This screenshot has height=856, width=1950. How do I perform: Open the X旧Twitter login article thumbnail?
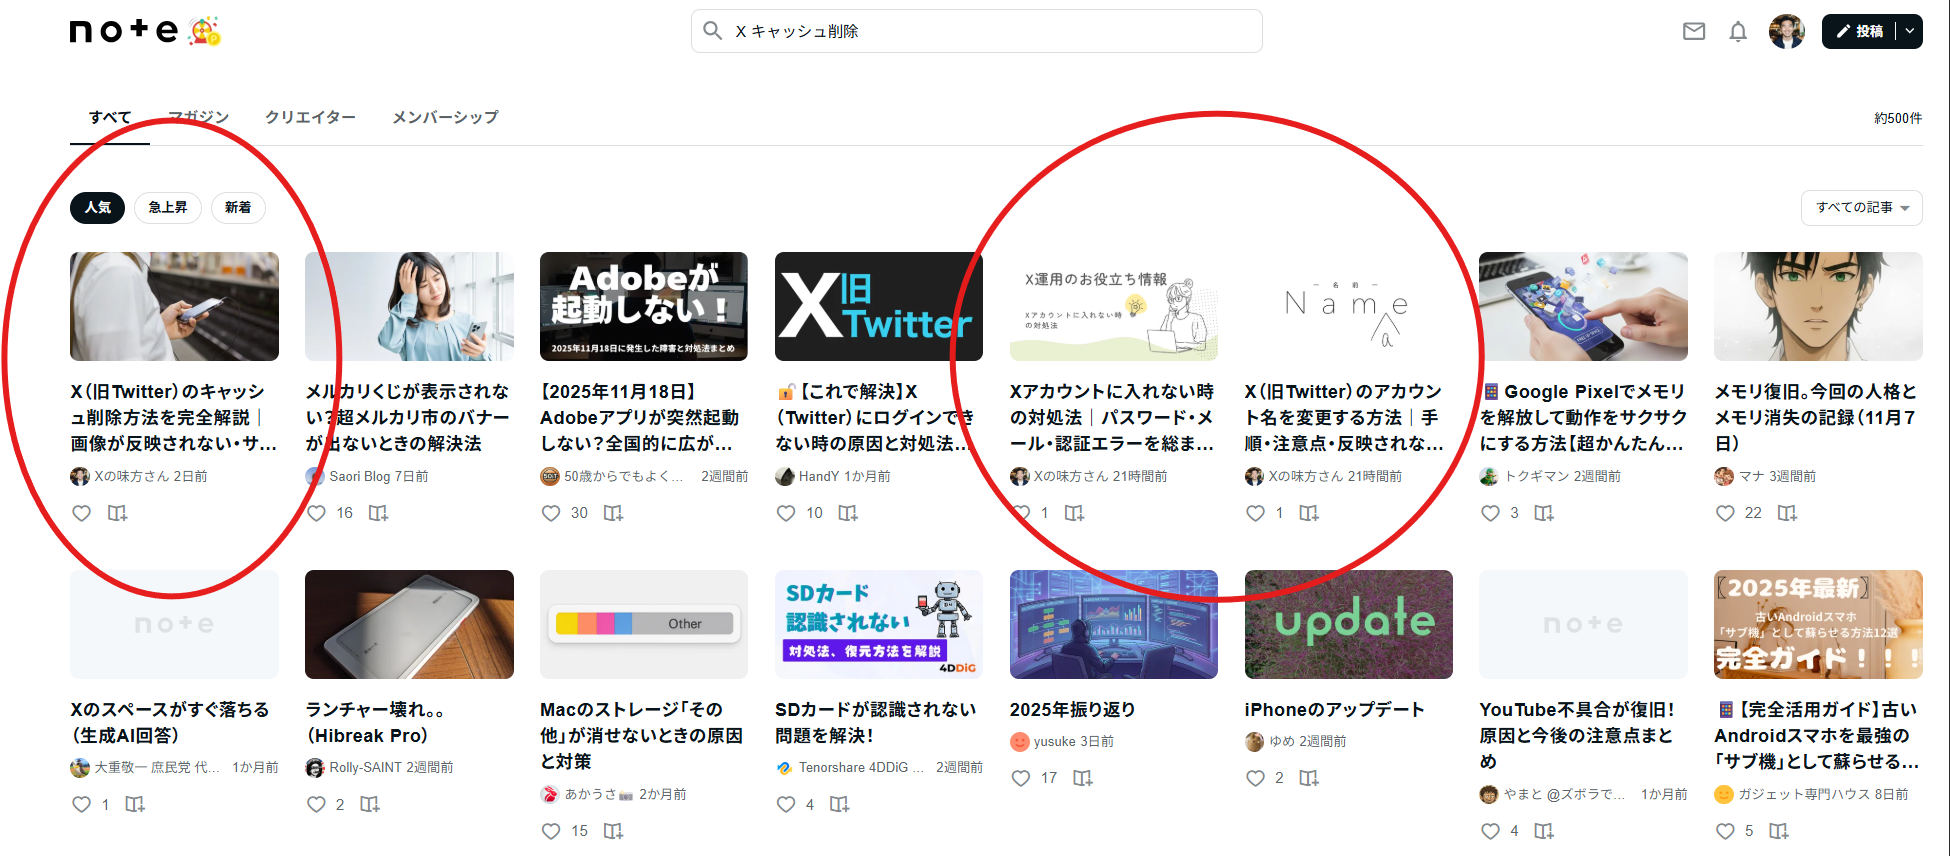click(878, 306)
